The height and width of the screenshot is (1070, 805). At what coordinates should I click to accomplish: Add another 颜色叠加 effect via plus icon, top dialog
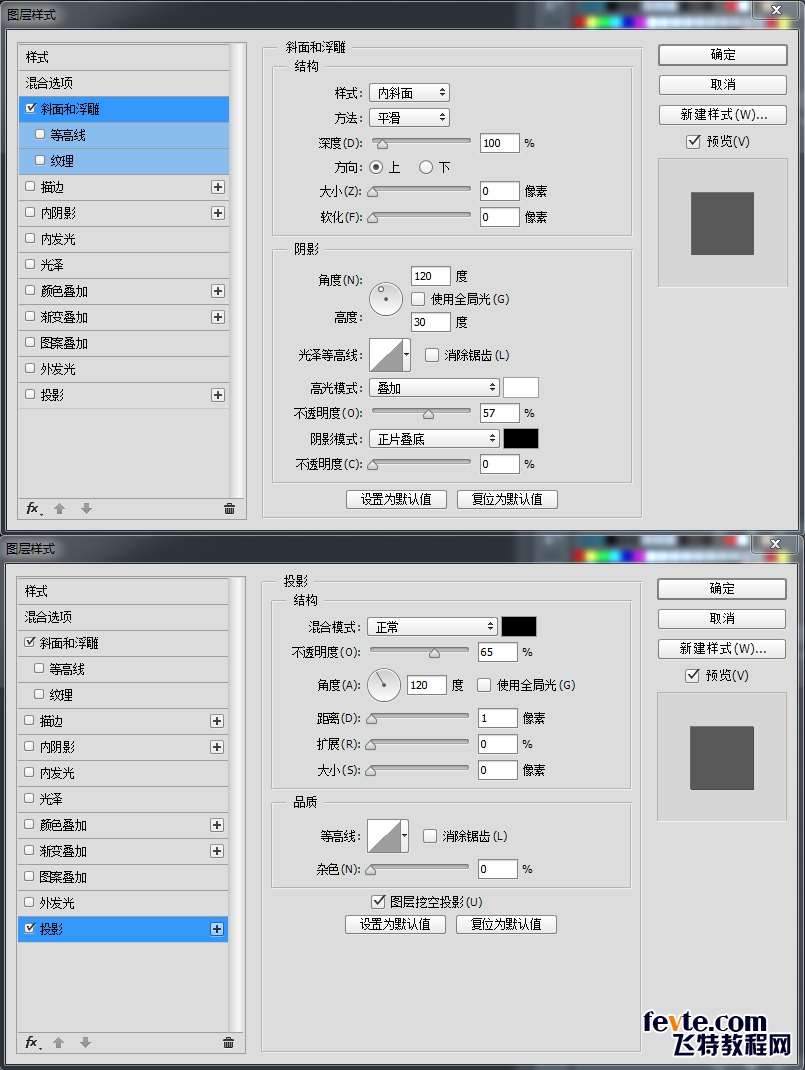tap(218, 291)
